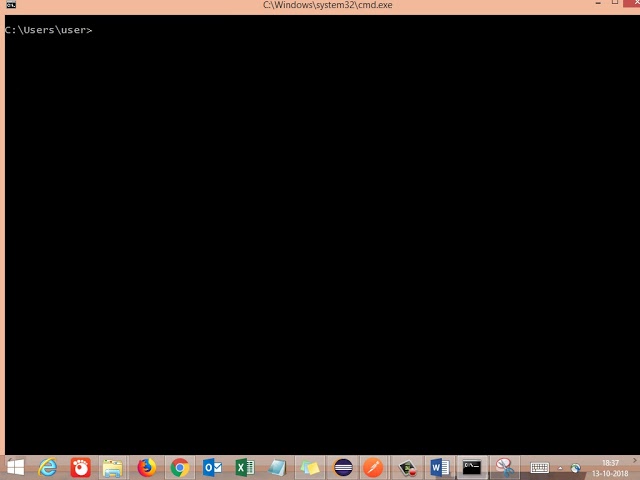Open cmd window system menu icon

pyautogui.click(x=11, y=4)
